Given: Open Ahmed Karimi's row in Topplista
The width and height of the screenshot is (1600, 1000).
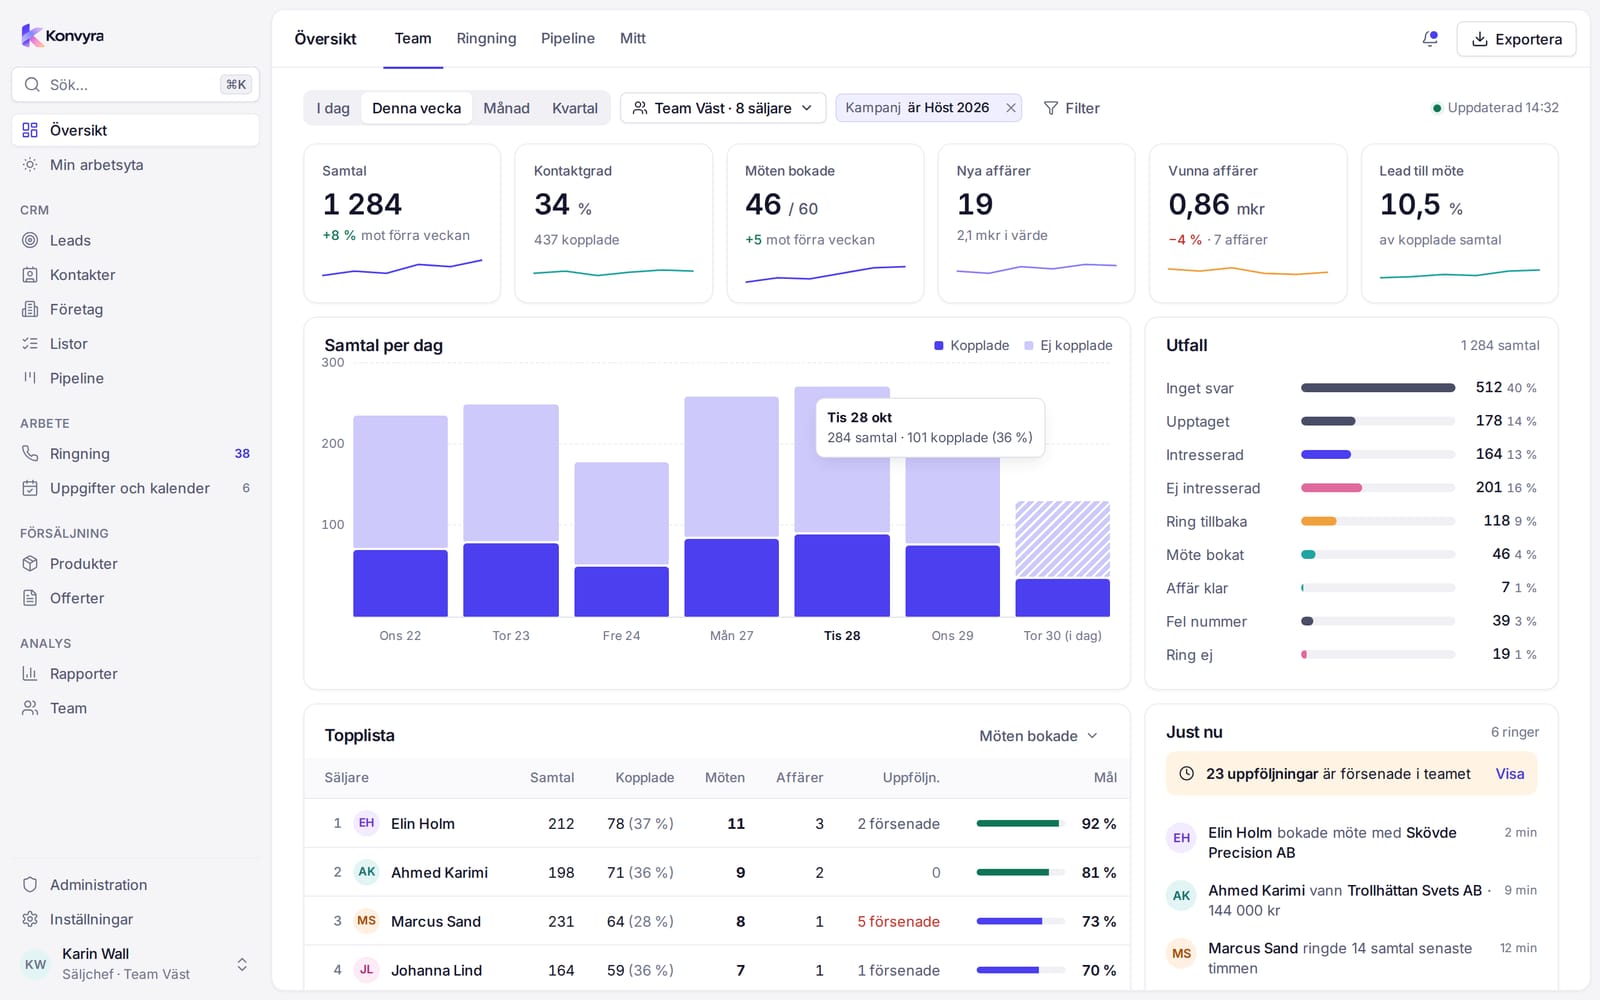Looking at the screenshot, I should (x=717, y=872).
